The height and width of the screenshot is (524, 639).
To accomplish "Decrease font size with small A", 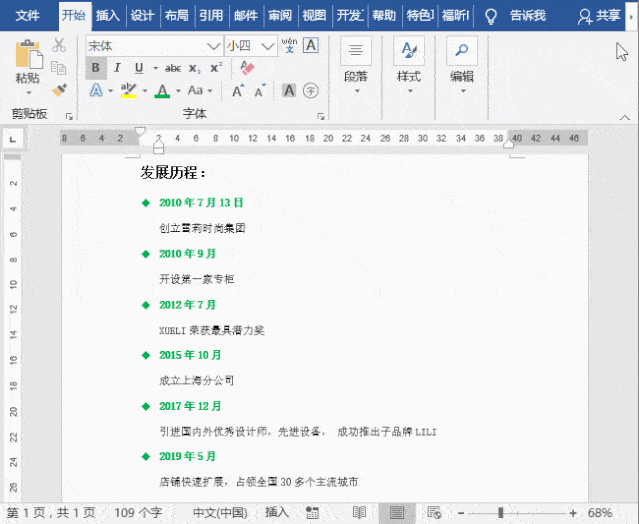I will [x=260, y=90].
